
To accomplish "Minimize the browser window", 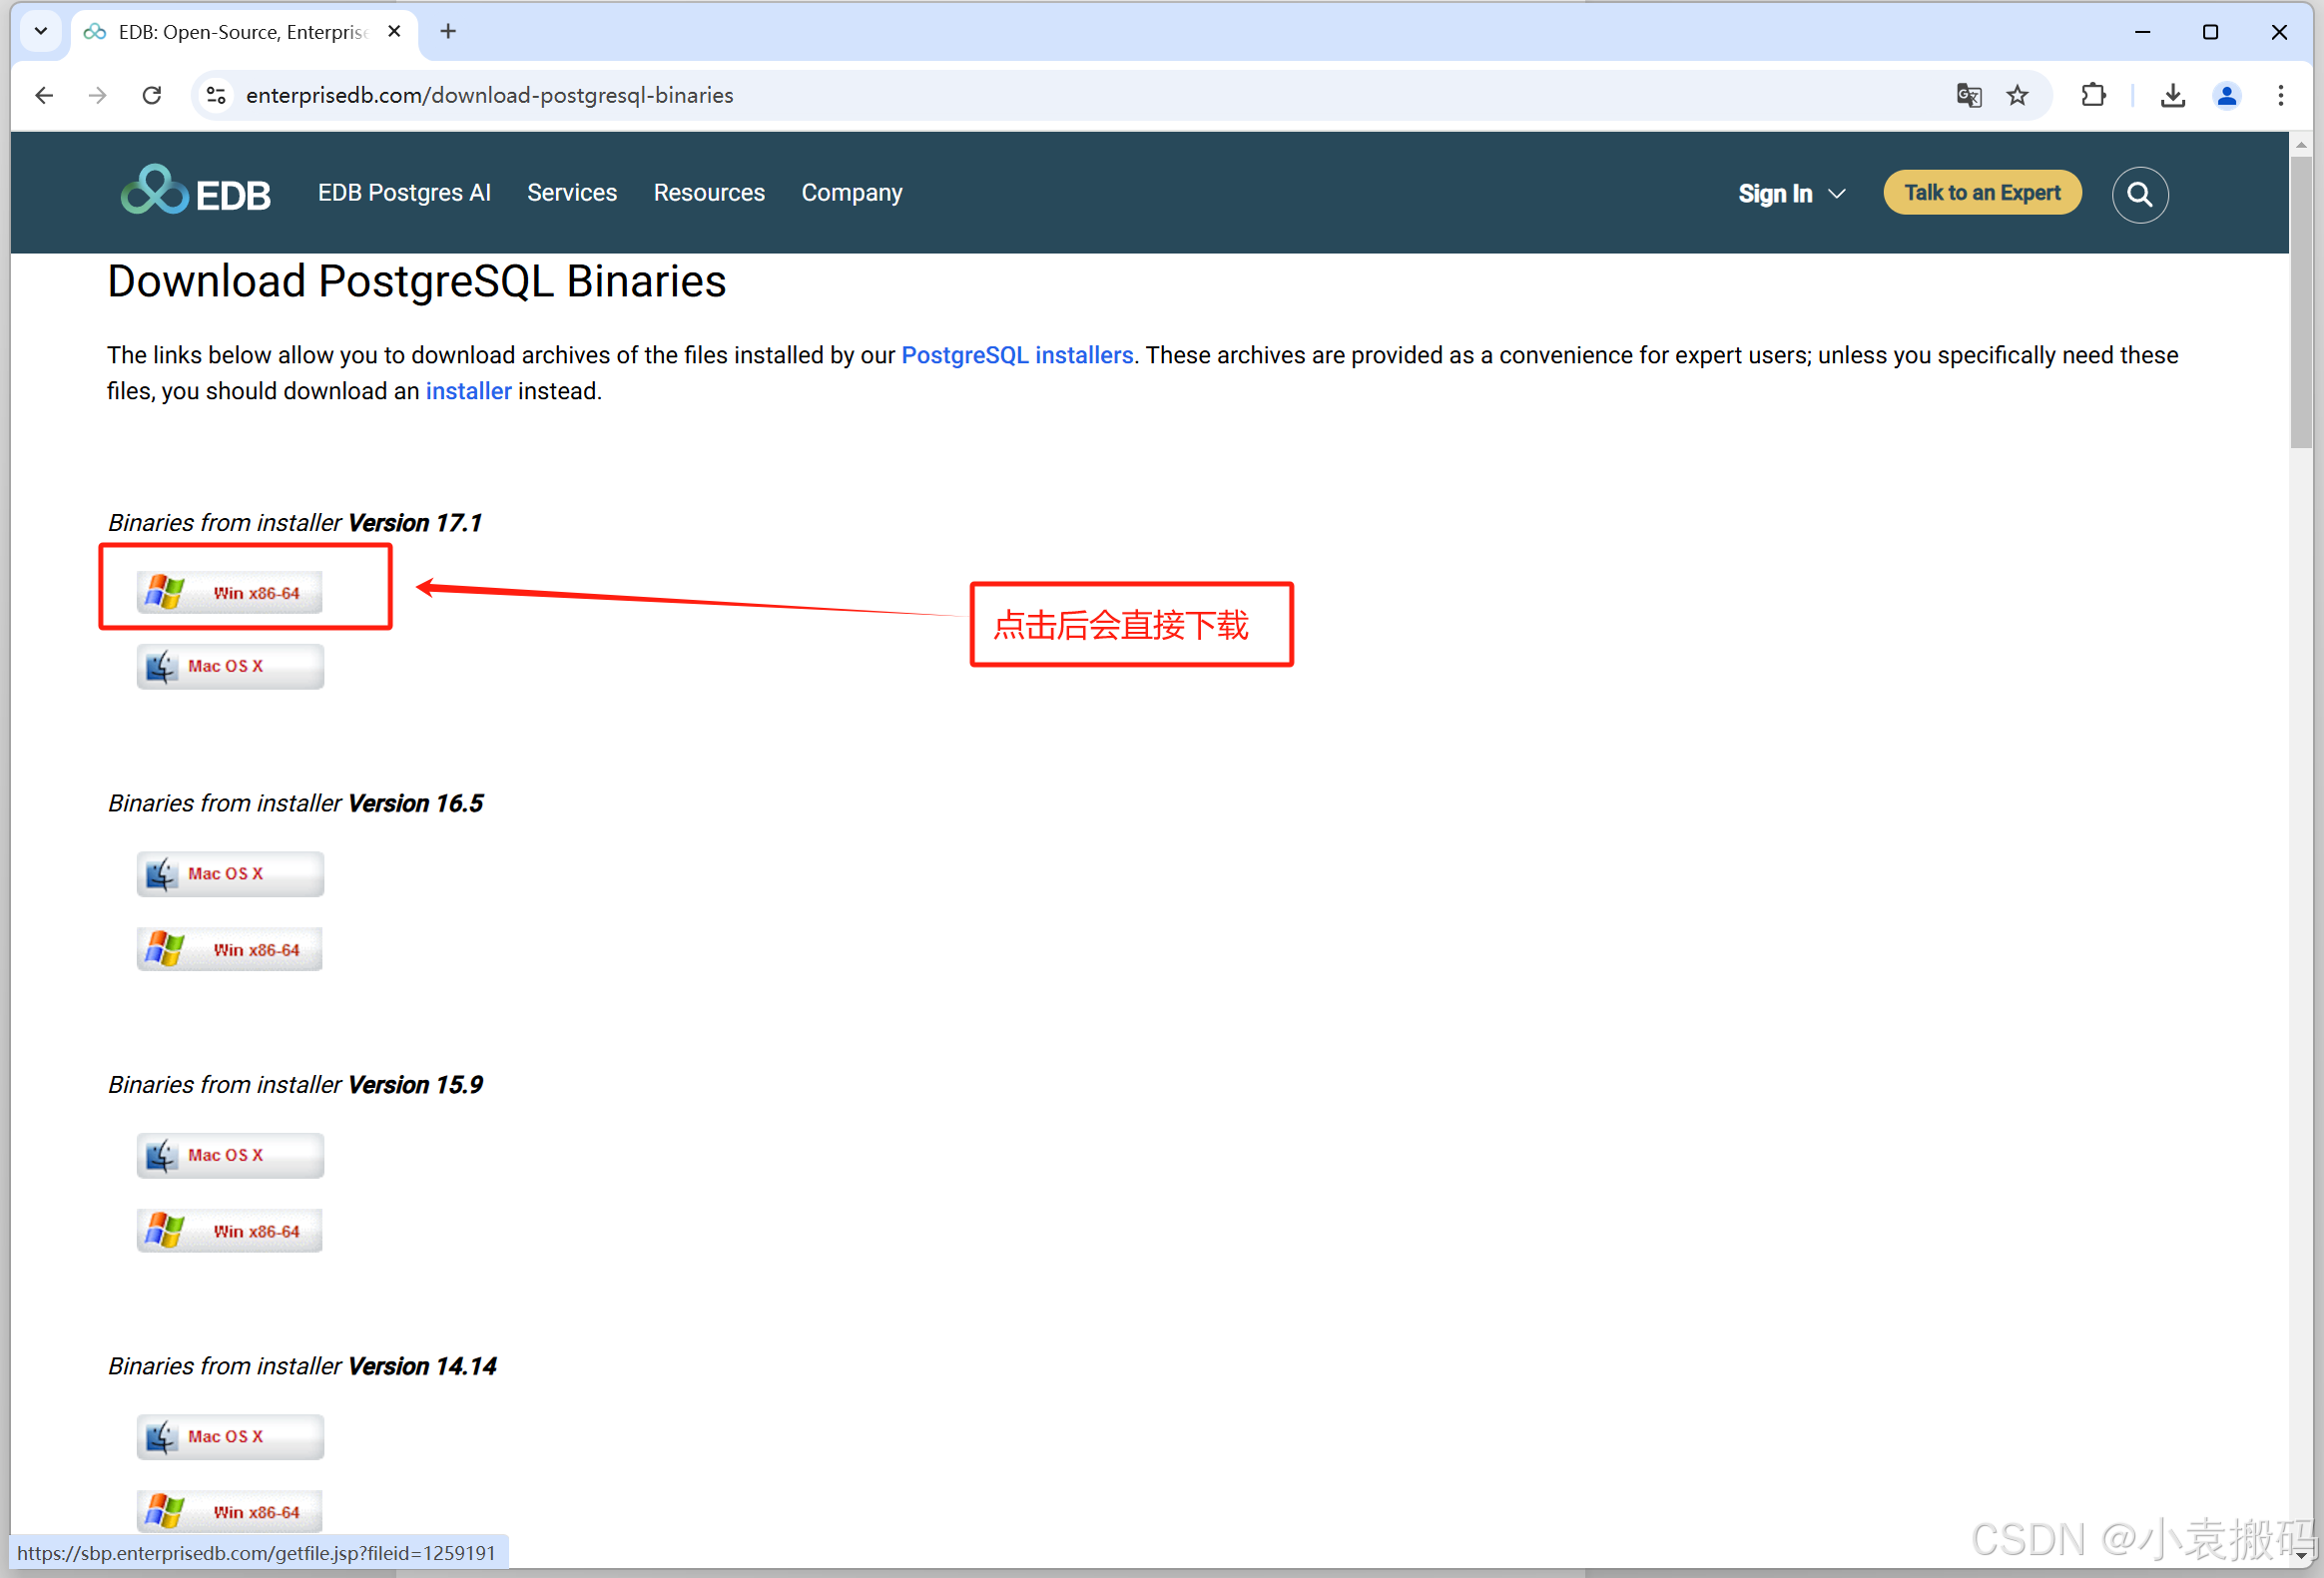I will [2142, 32].
